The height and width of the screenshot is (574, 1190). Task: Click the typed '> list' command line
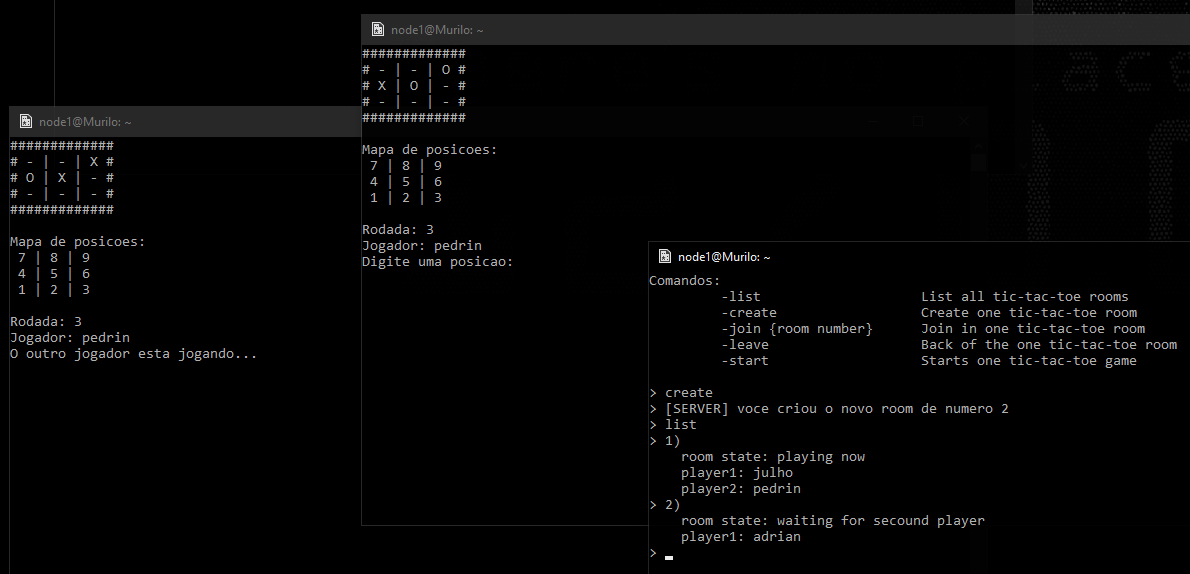672,424
